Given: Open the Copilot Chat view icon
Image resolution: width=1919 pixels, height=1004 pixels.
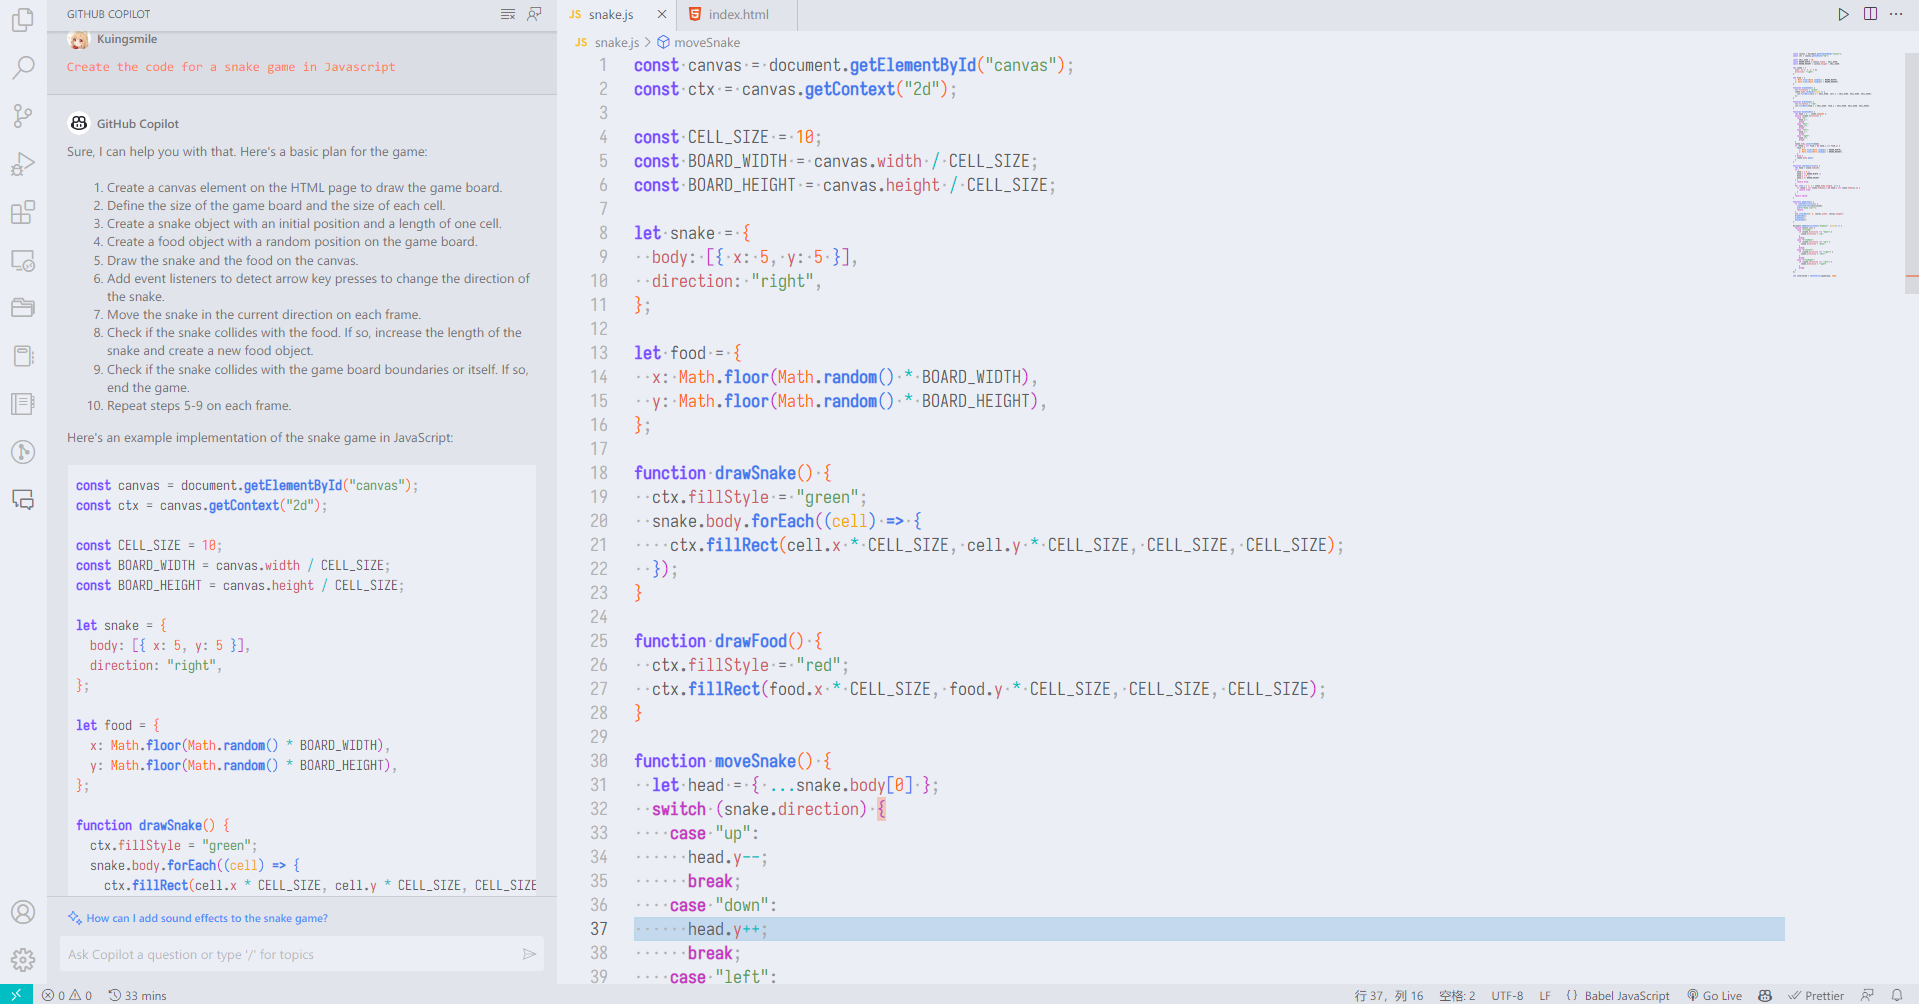Looking at the screenshot, I should [x=23, y=499].
